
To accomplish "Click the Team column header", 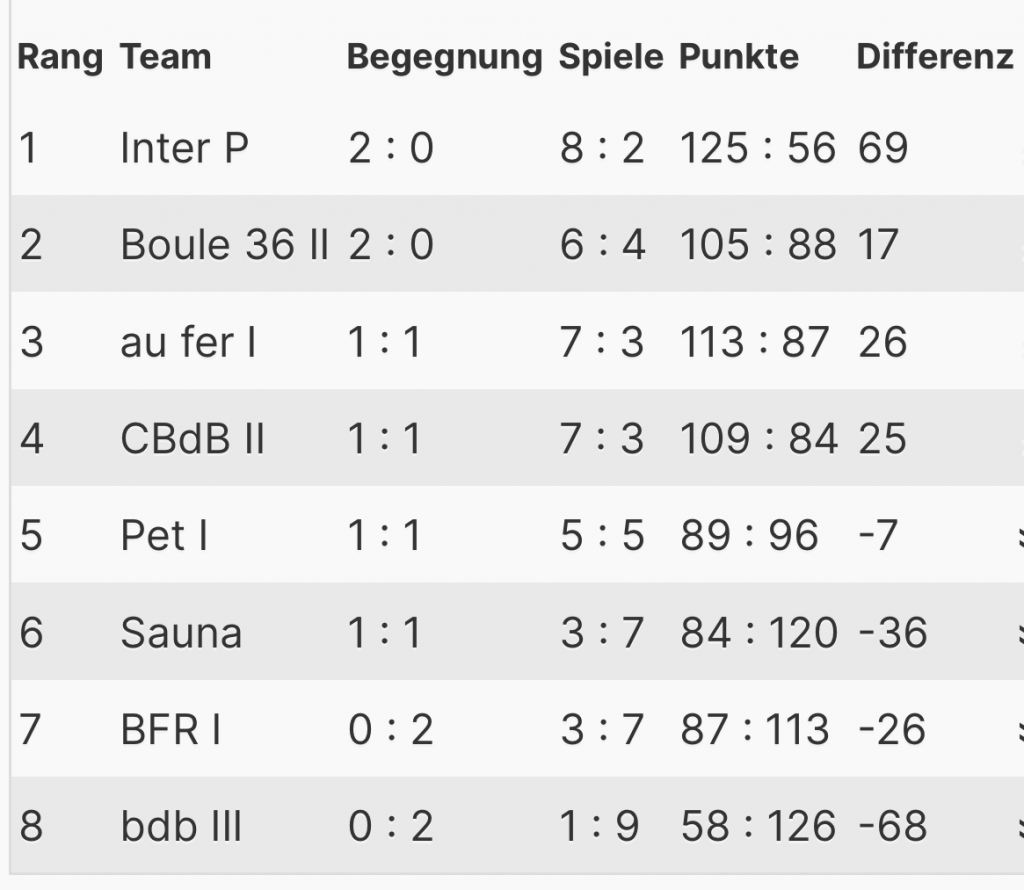I will pyautogui.click(x=166, y=57).
